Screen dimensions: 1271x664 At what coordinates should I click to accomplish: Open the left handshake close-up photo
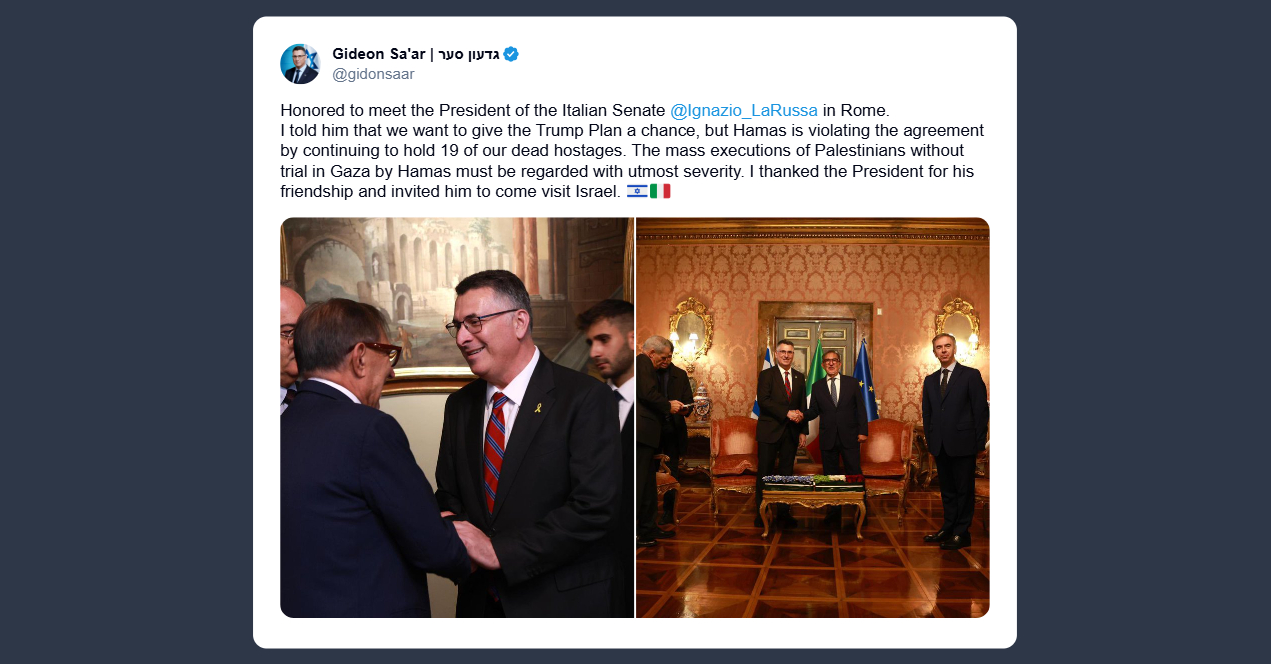pos(457,417)
